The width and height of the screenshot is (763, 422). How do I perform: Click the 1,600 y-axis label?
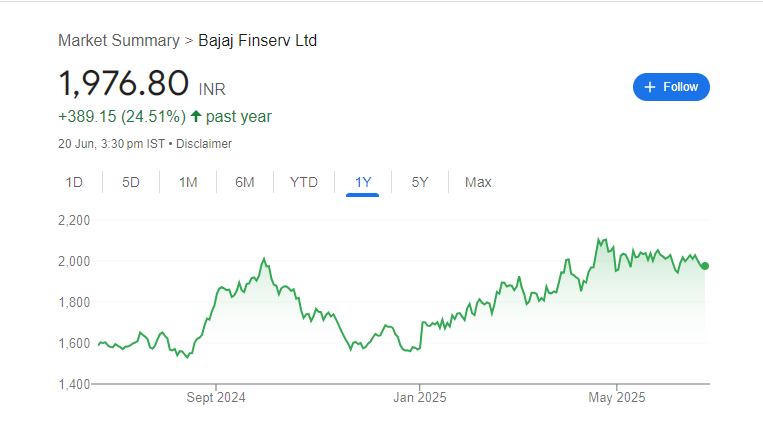(74, 344)
